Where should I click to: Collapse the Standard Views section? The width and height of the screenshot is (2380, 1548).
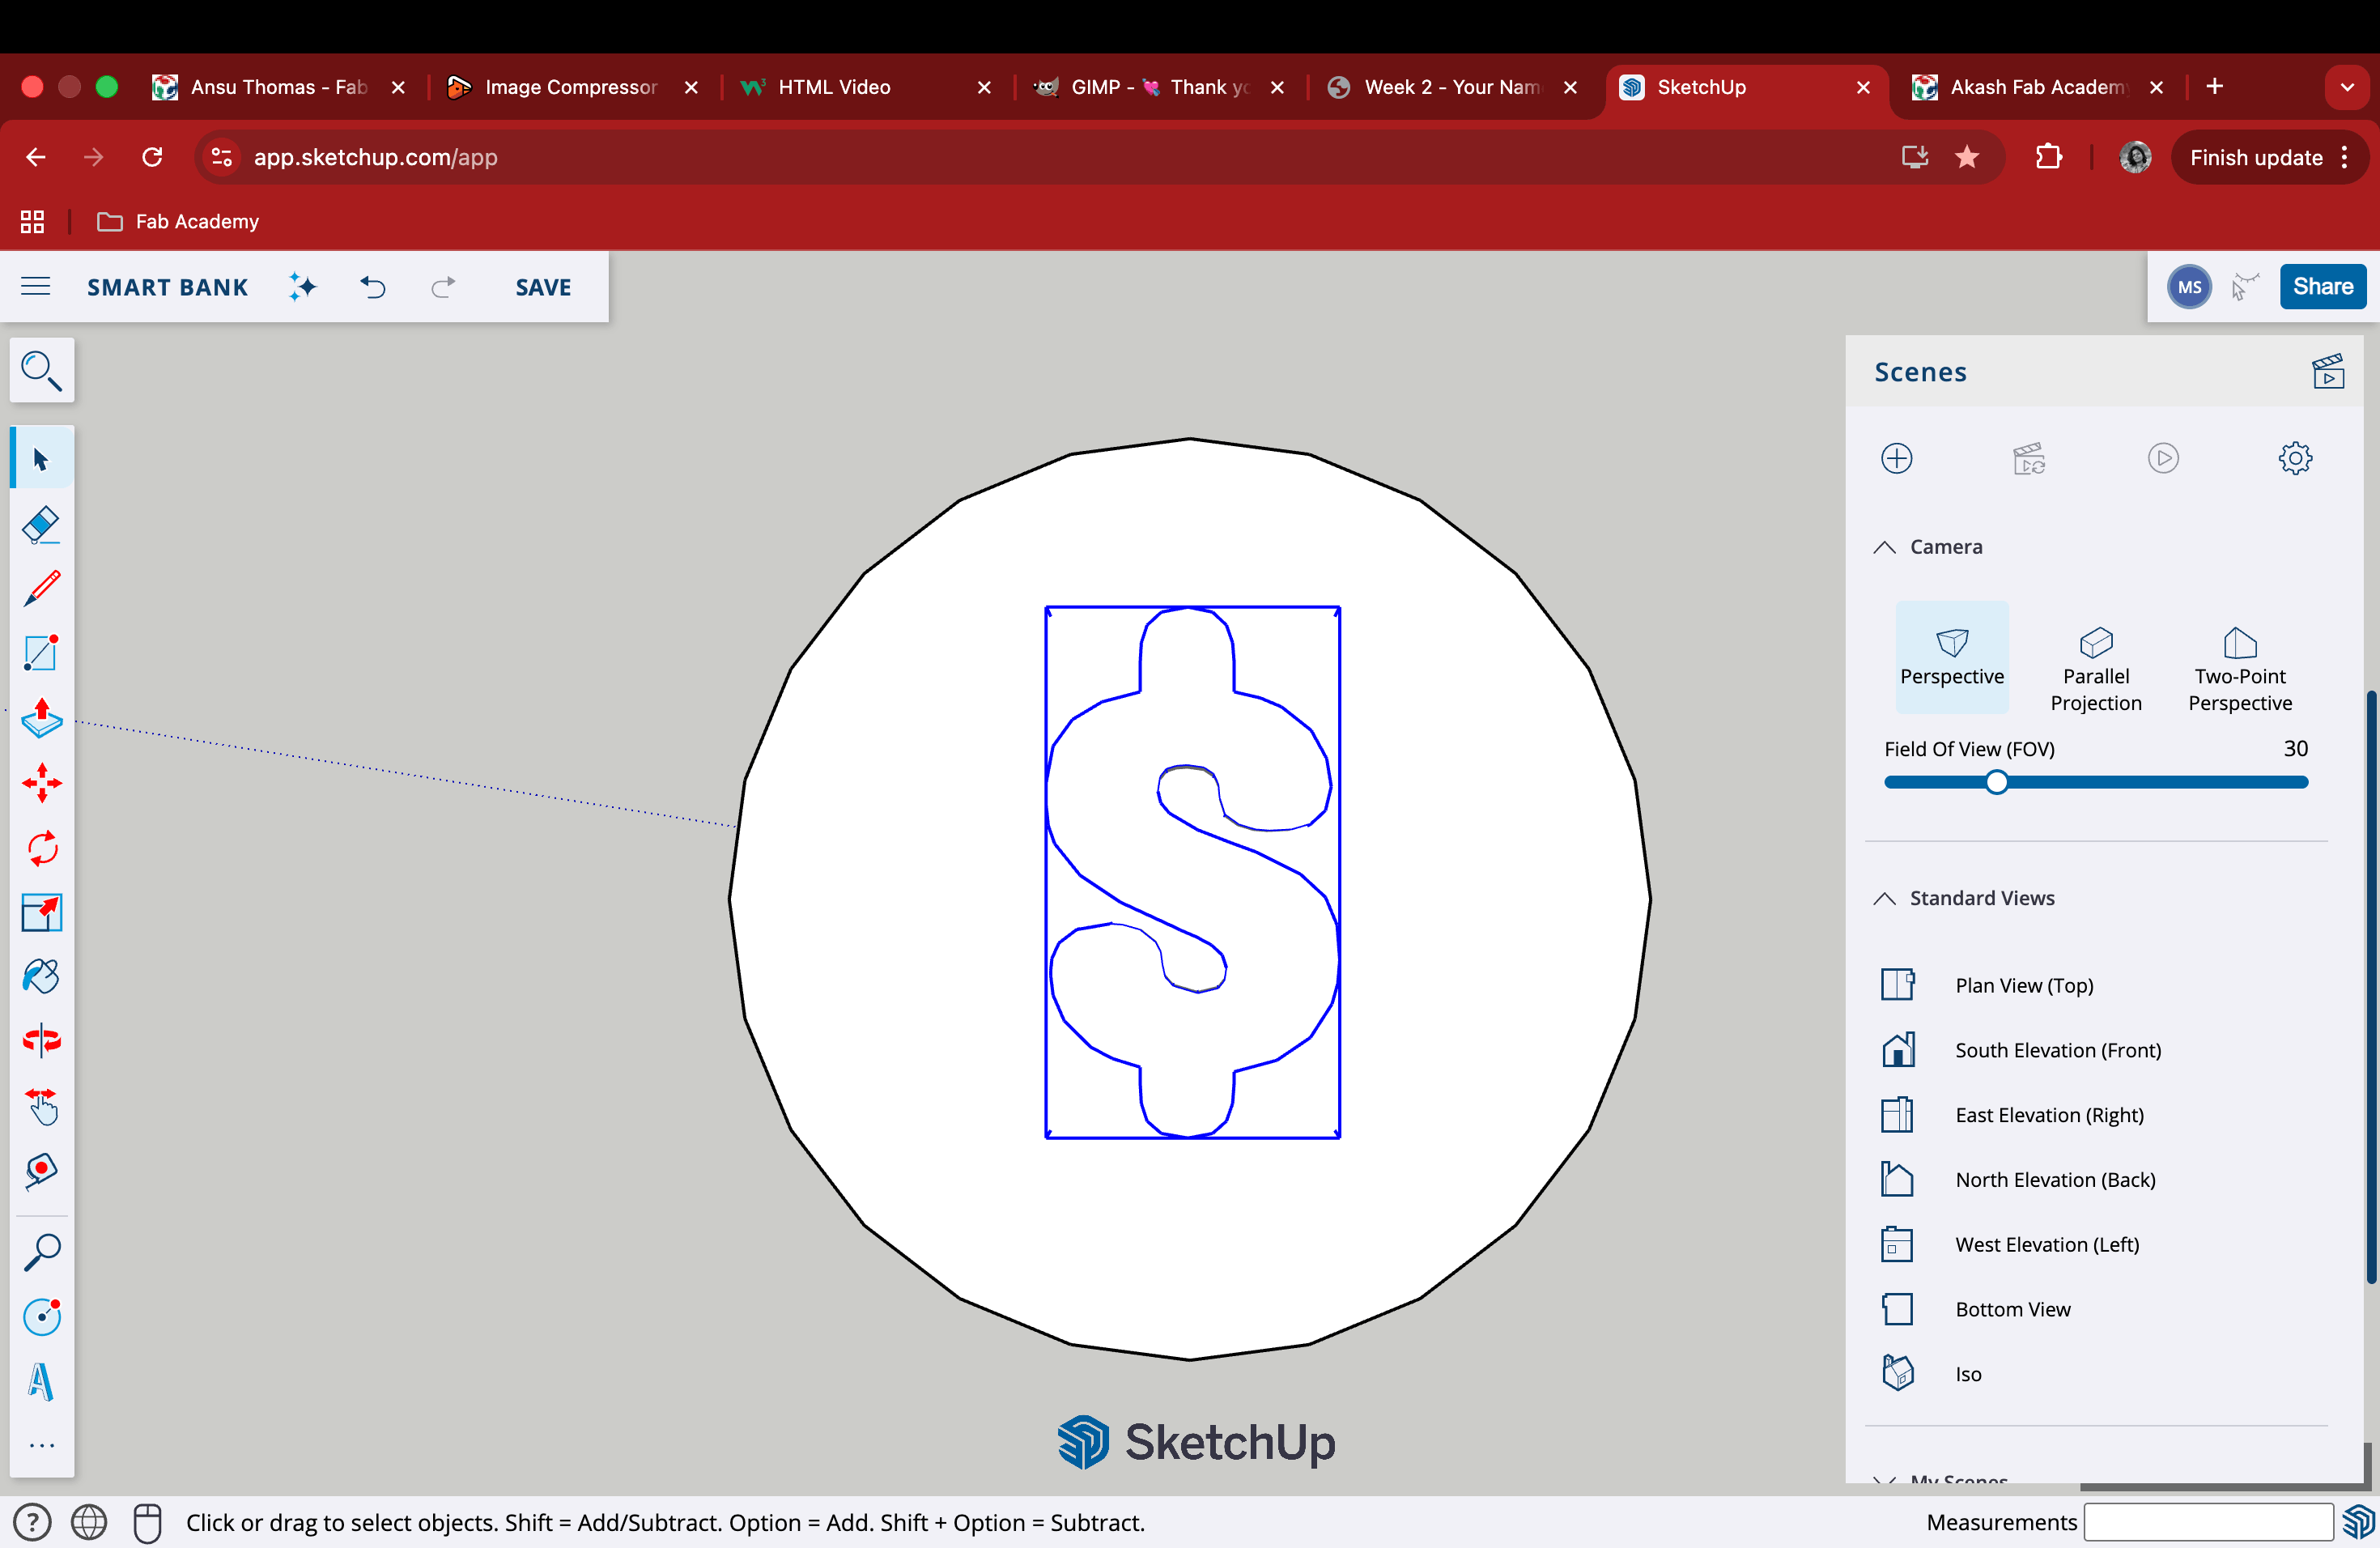(1884, 898)
